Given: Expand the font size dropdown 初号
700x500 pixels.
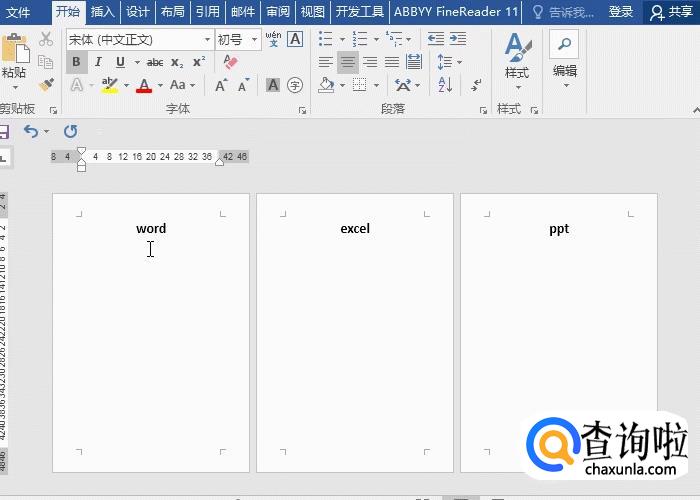Looking at the screenshot, I should [x=254, y=40].
